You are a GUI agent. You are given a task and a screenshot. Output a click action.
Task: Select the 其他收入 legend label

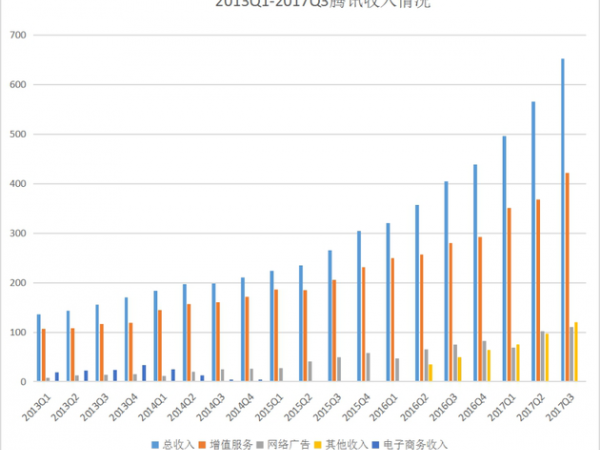coord(347,445)
